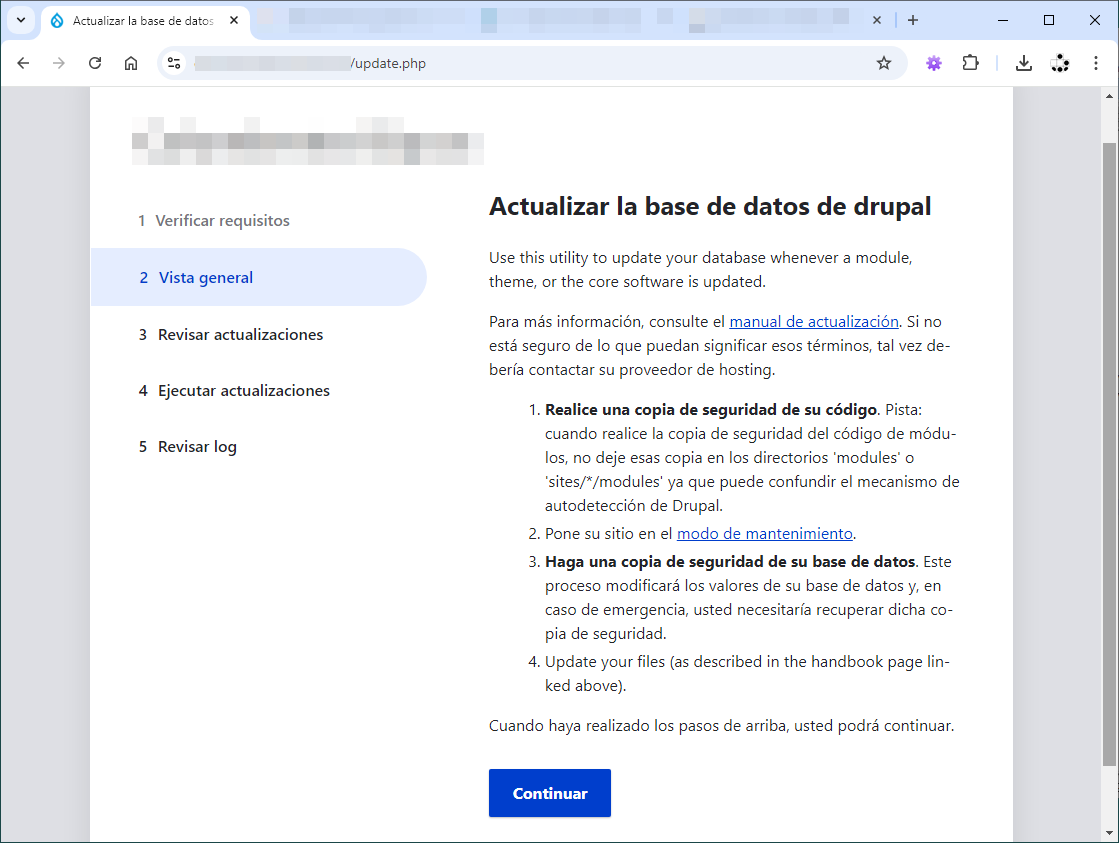The width and height of the screenshot is (1119, 843).
Task: Open the Extensions puzzle icon
Action: pyautogui.click(x=971, y=63)
